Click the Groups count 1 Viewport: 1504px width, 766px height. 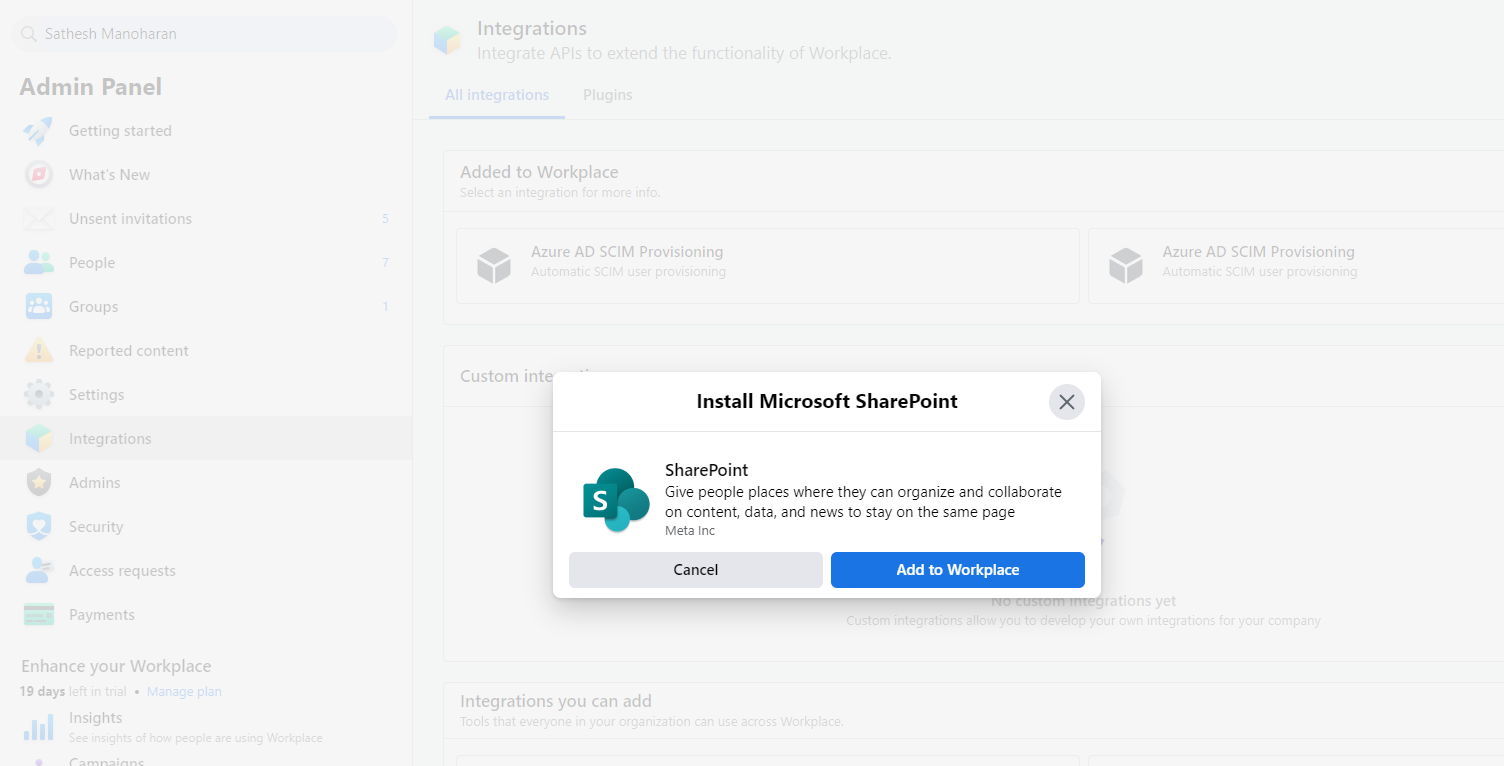point(385,307)
